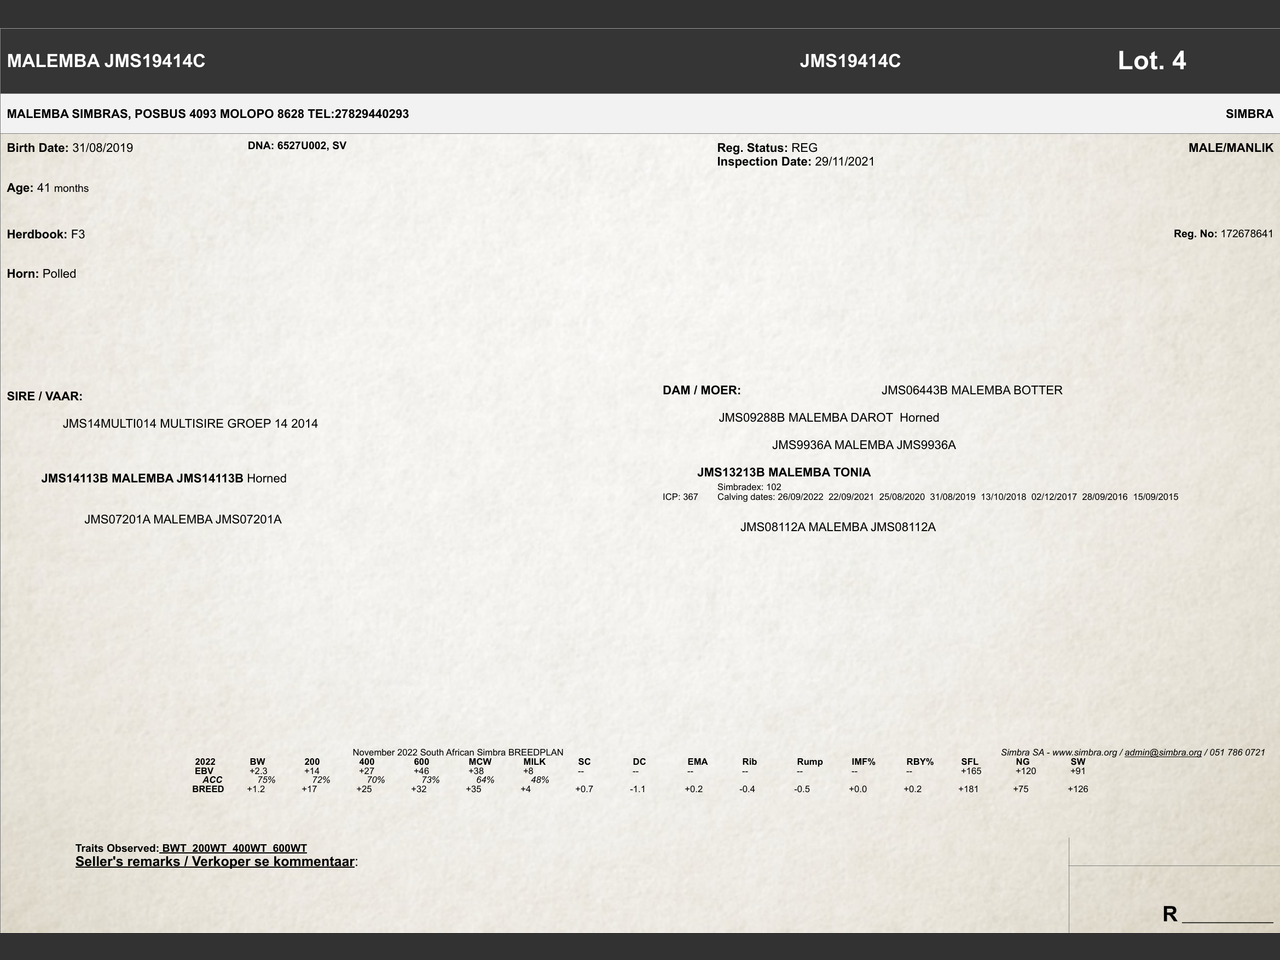Select birth date 31/08/2019
Image resolution: width=1280 pixels, height=960 pixels.
coord(102,148)
